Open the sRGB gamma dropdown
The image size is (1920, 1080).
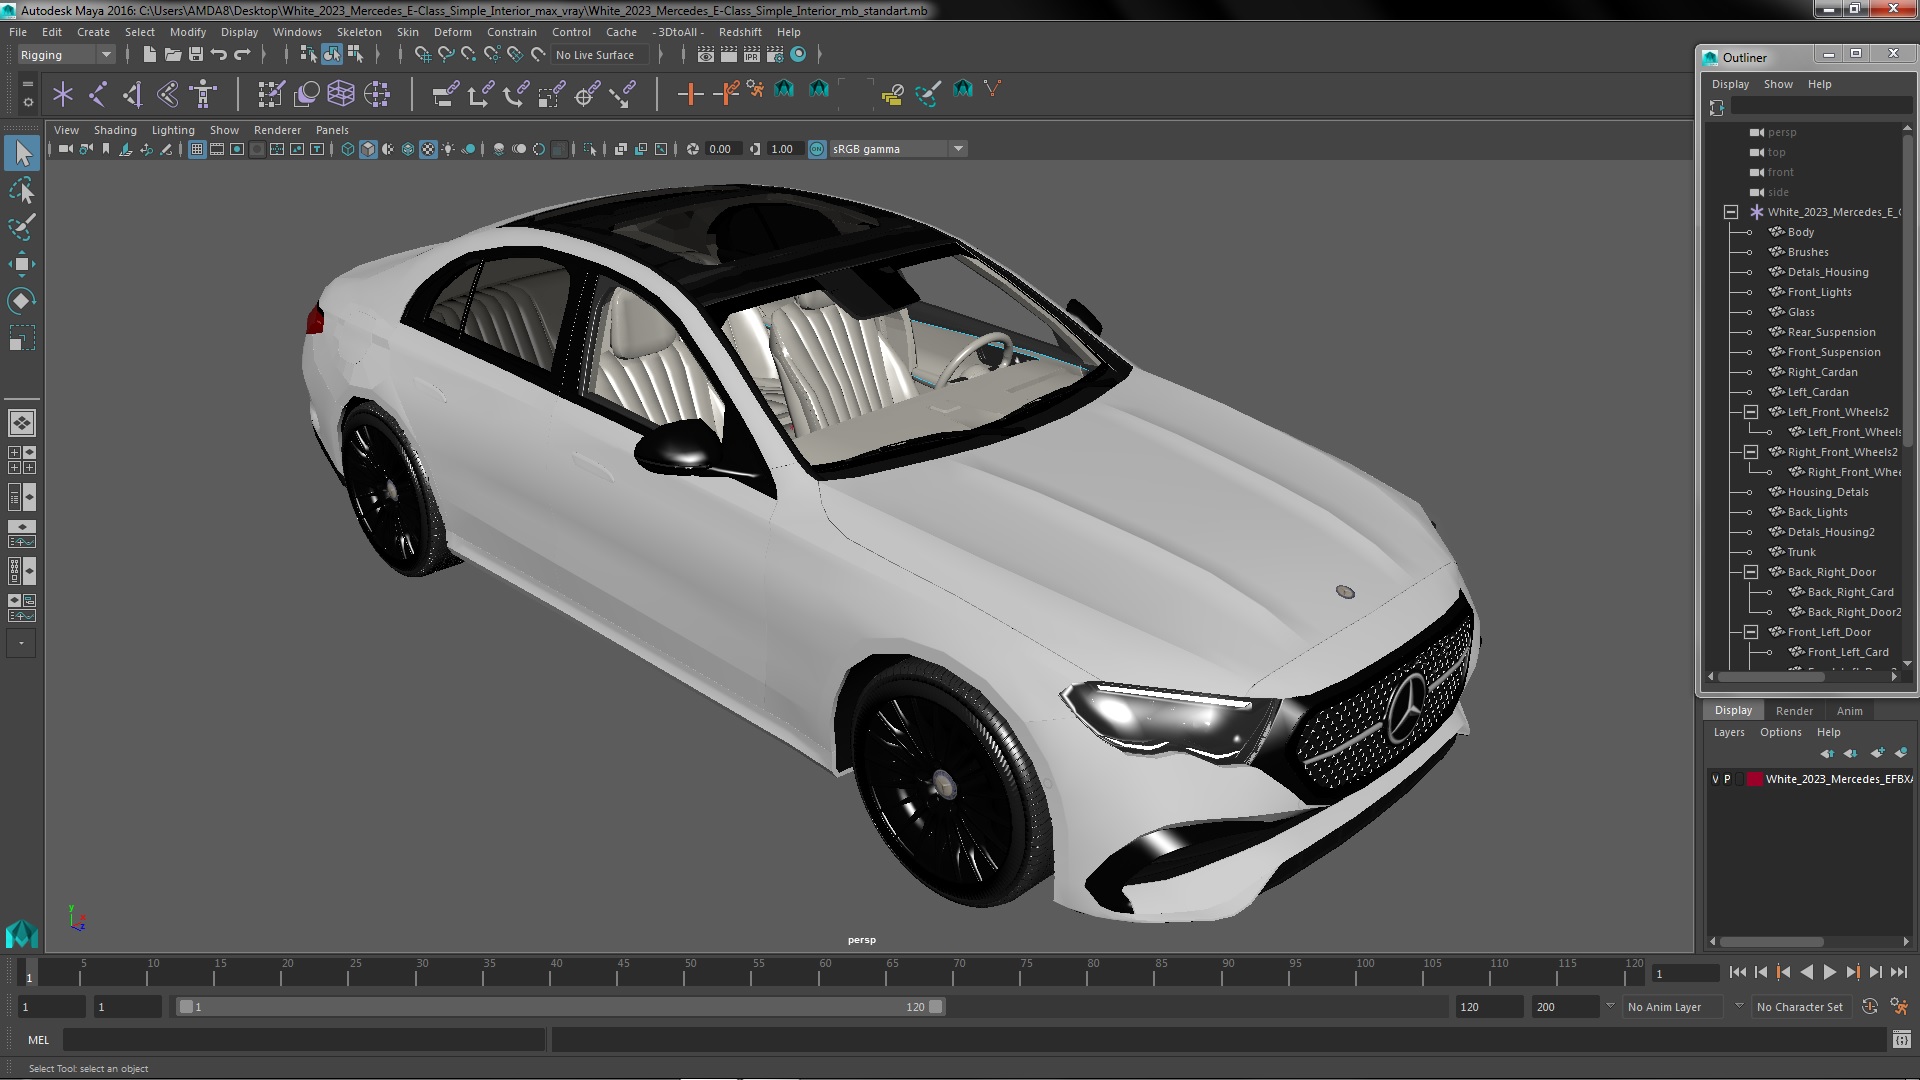click(x=898, y=149)
